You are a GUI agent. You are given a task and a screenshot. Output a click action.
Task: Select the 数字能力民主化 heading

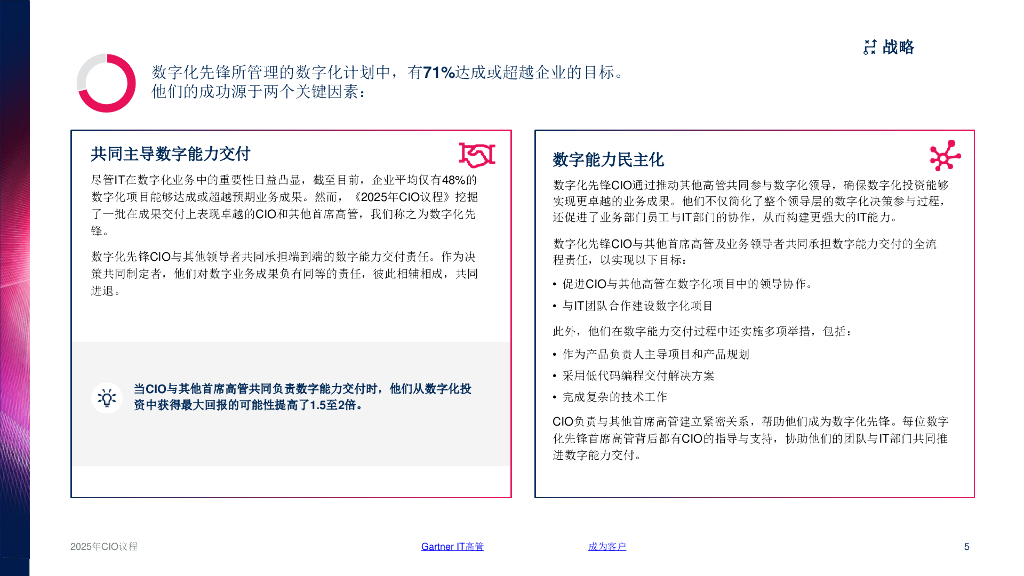click(608, 159)
